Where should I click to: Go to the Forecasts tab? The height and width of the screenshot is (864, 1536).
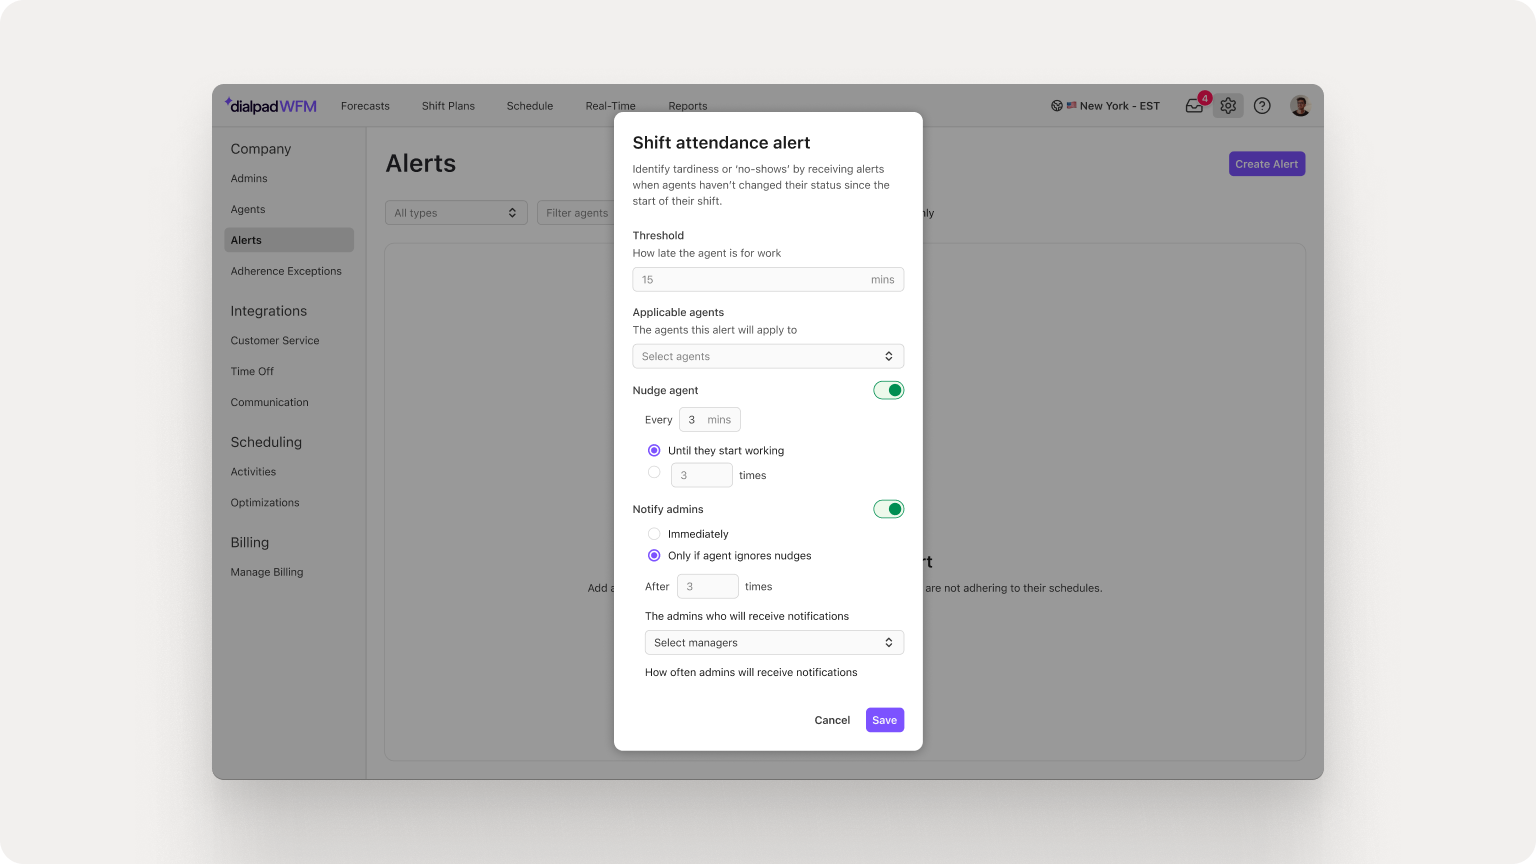click(365, 106)
